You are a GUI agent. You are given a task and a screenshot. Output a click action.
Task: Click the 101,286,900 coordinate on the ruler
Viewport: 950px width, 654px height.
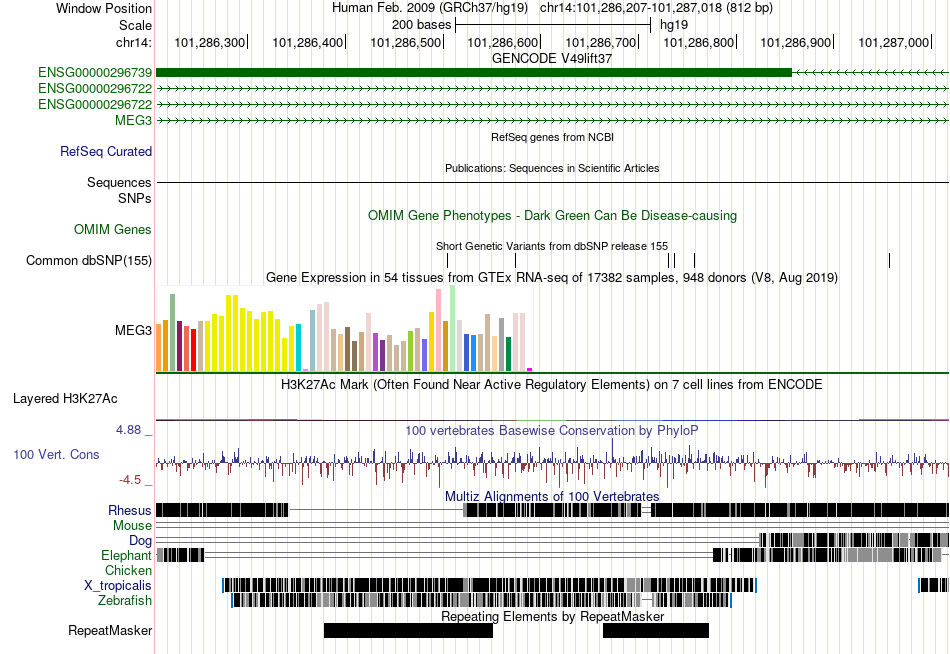click(x=796, y=42)
